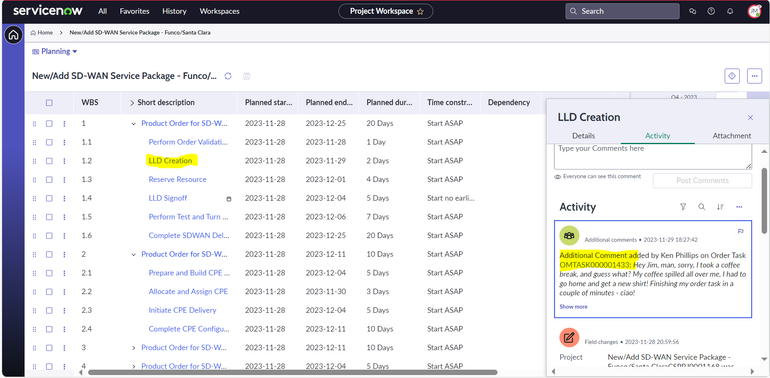Viewport: 770px width, 378px height.
Task: Click the Project Workspace pill button
Action: 385,11
